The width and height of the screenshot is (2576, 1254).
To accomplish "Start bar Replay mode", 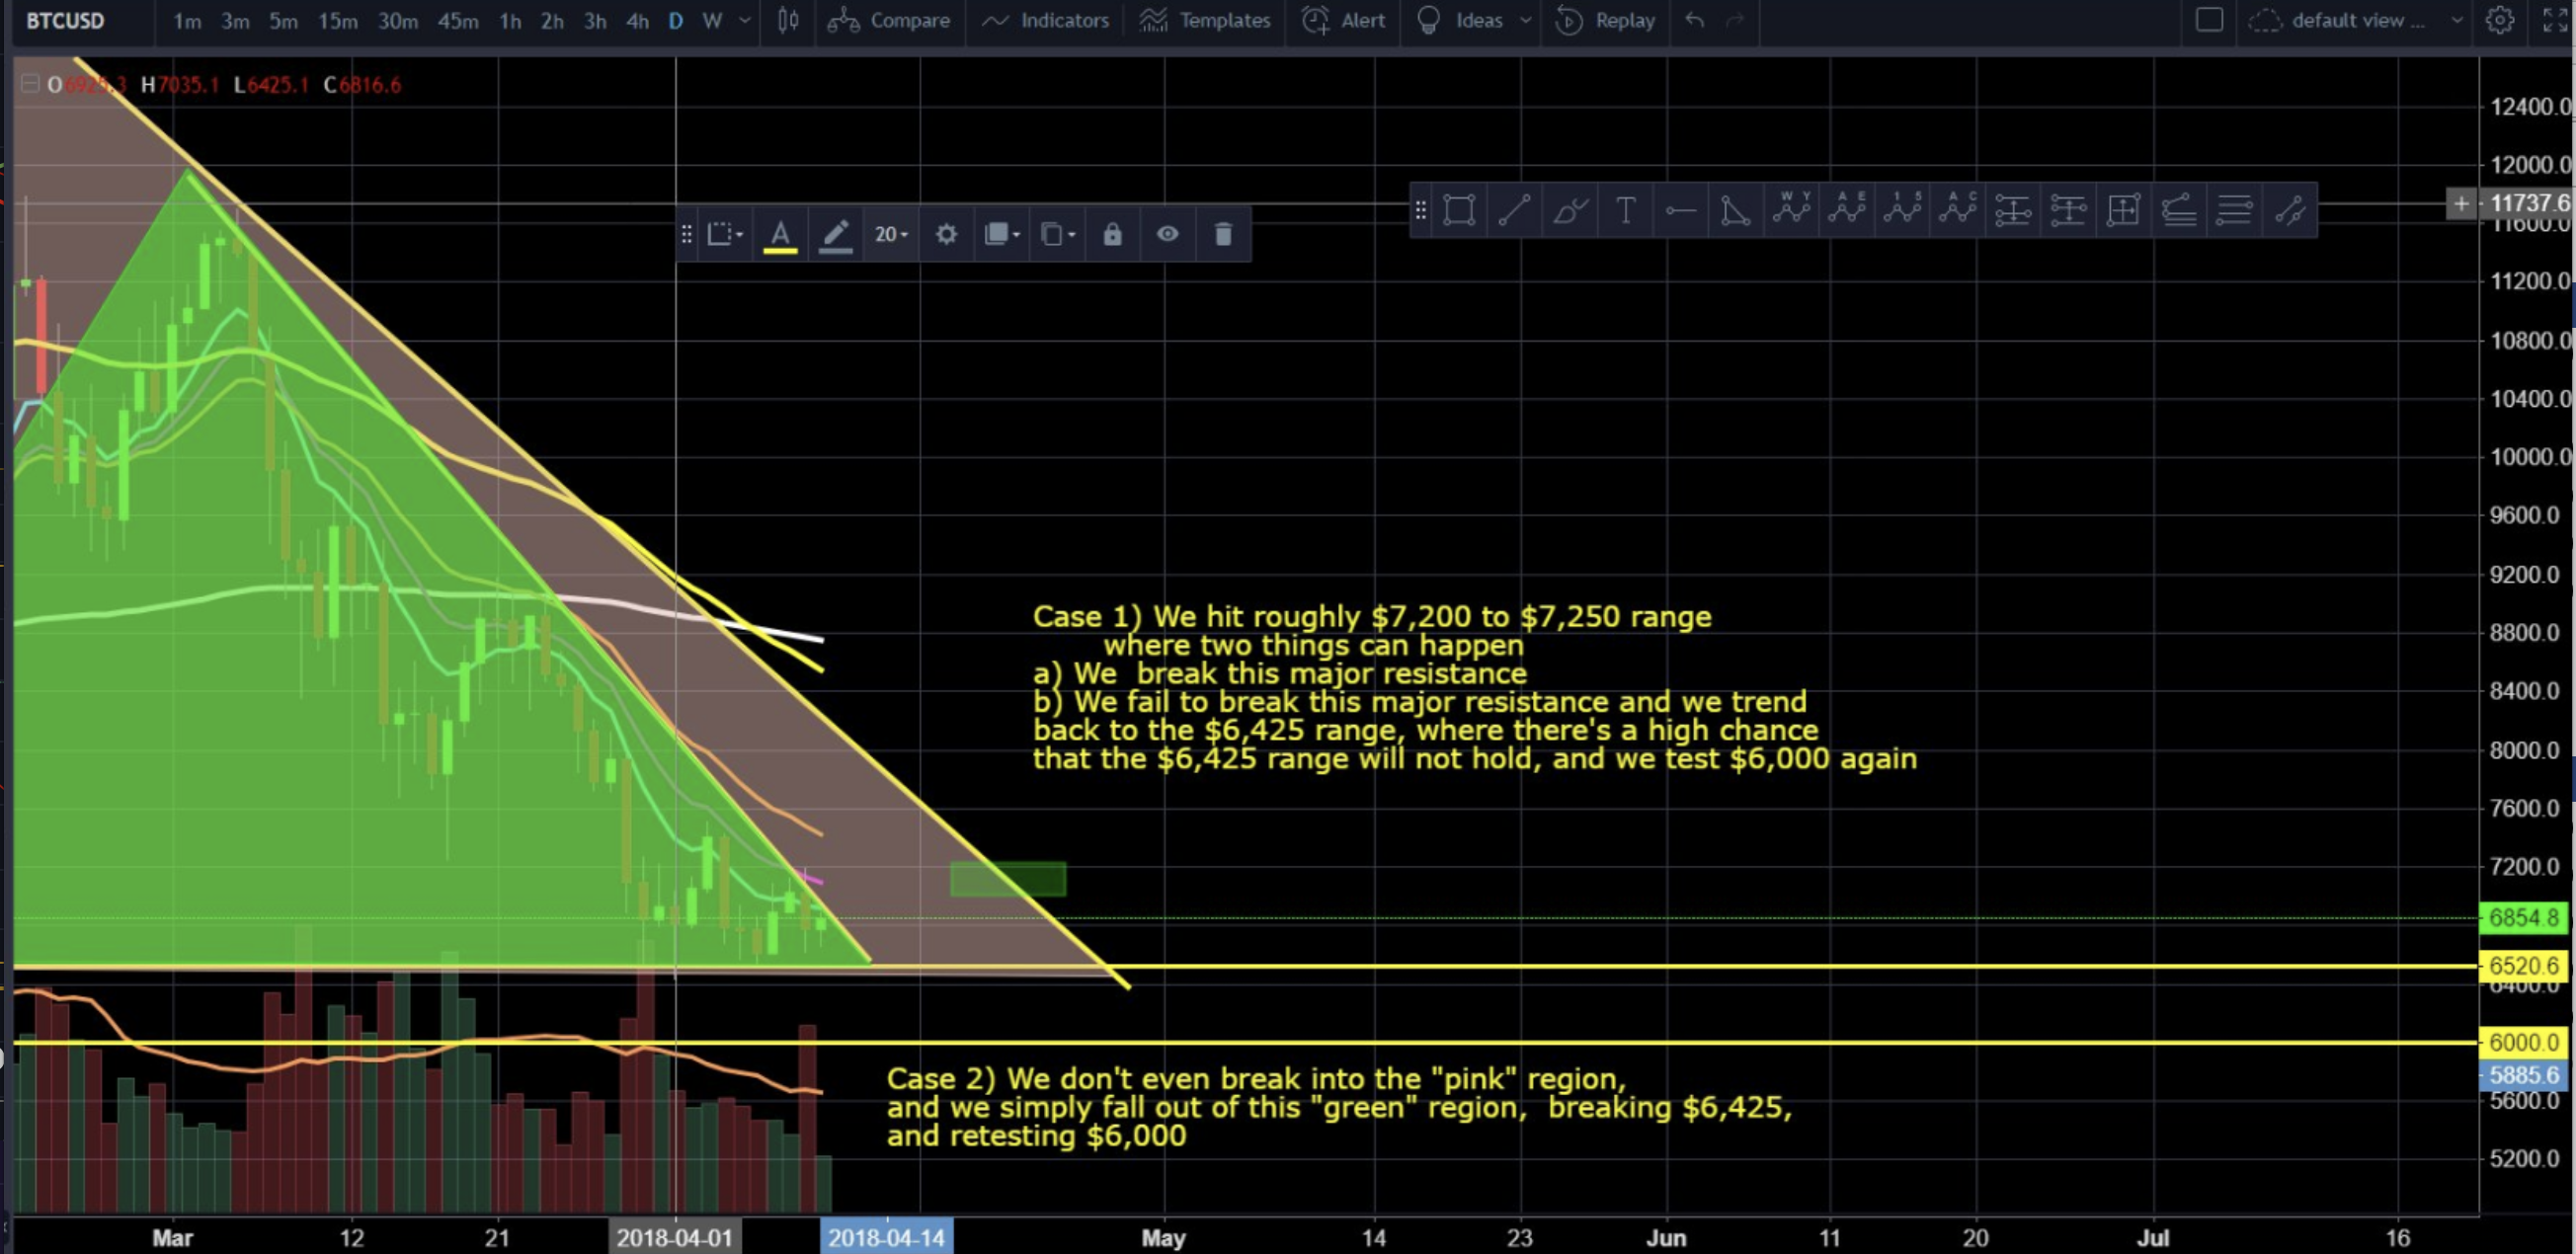I will point(1605,20).
